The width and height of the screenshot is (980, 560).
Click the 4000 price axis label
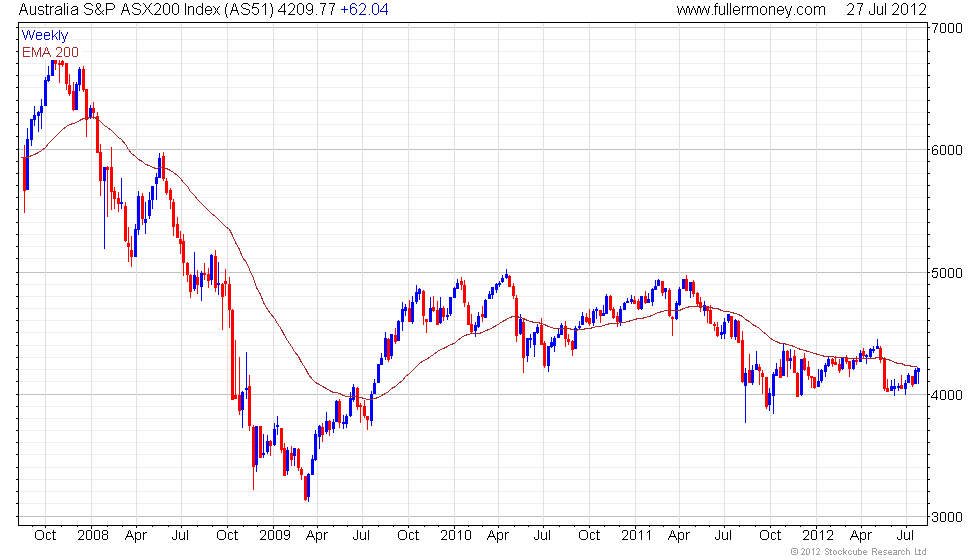tap(948, 395)
